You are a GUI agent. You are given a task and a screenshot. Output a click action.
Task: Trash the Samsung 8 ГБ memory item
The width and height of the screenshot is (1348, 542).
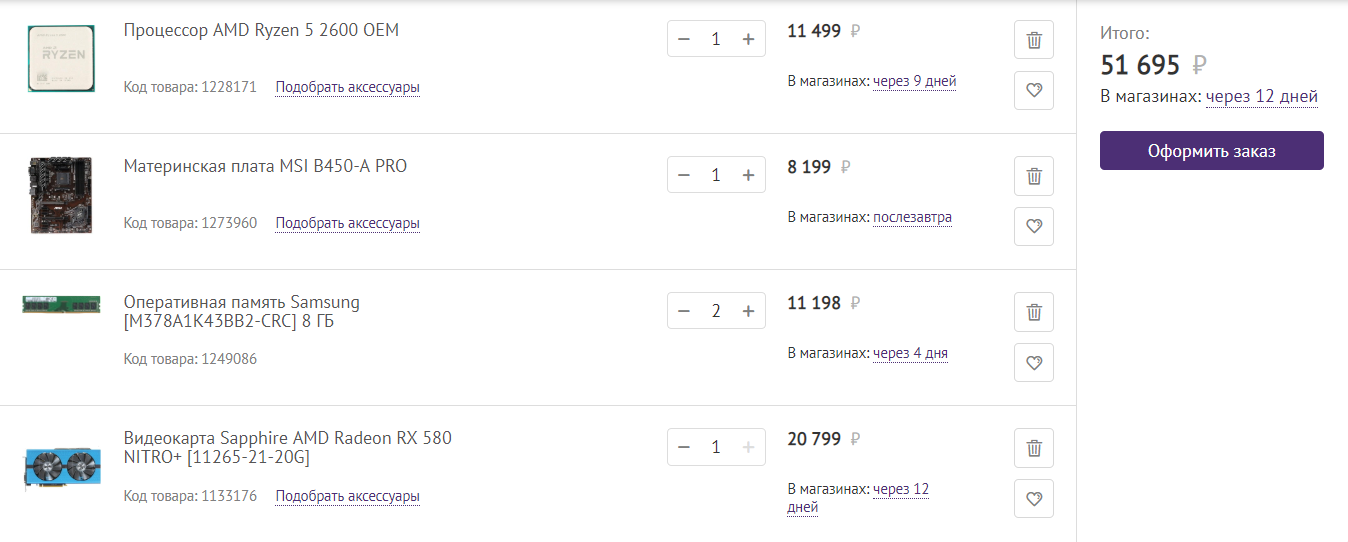pyautogui.click(x=1034, y=312)
